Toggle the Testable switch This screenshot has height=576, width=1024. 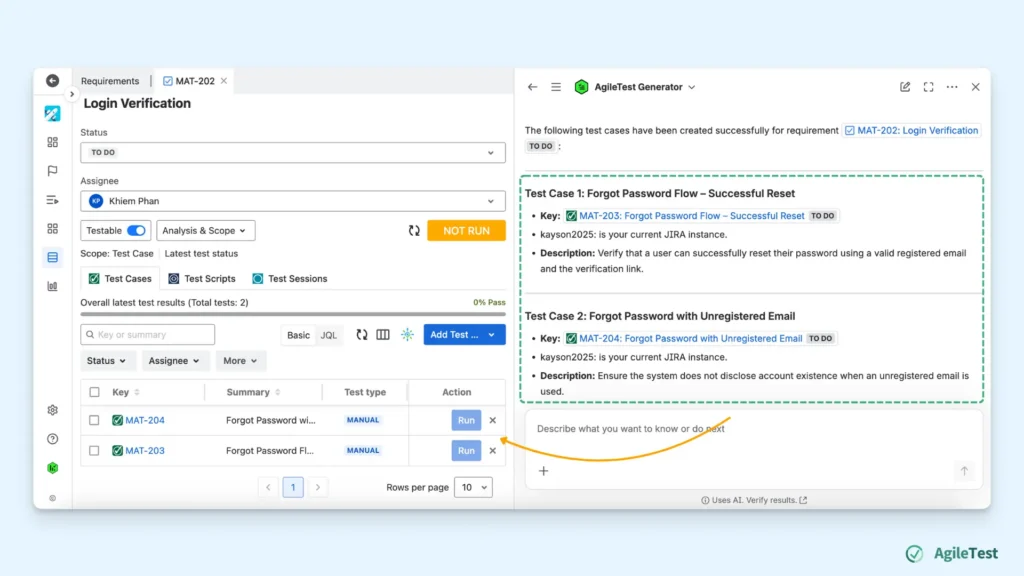pos(136,231)
